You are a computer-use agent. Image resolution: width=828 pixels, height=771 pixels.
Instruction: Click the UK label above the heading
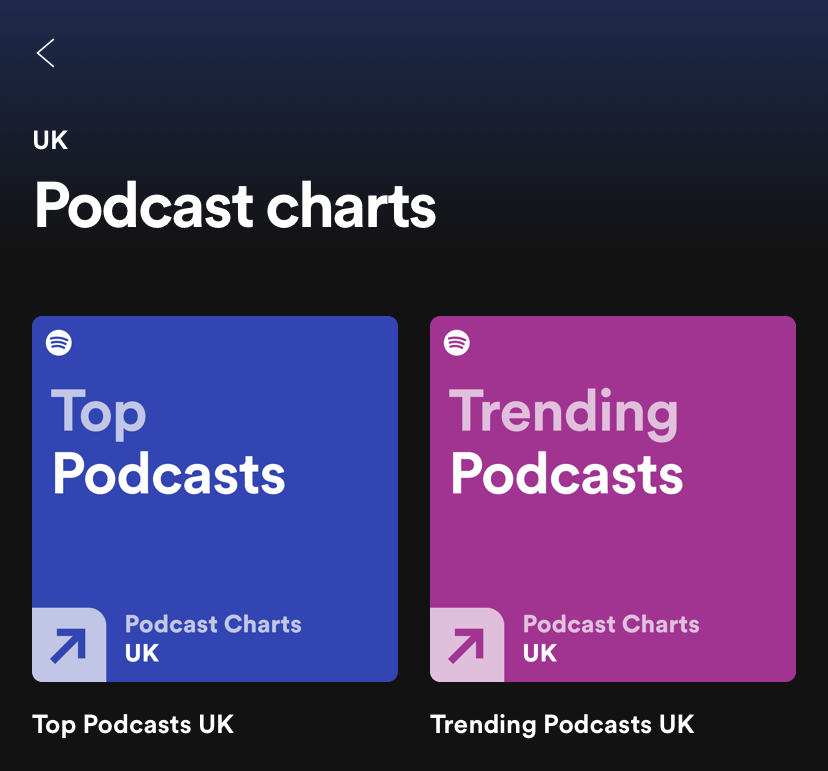50,140
